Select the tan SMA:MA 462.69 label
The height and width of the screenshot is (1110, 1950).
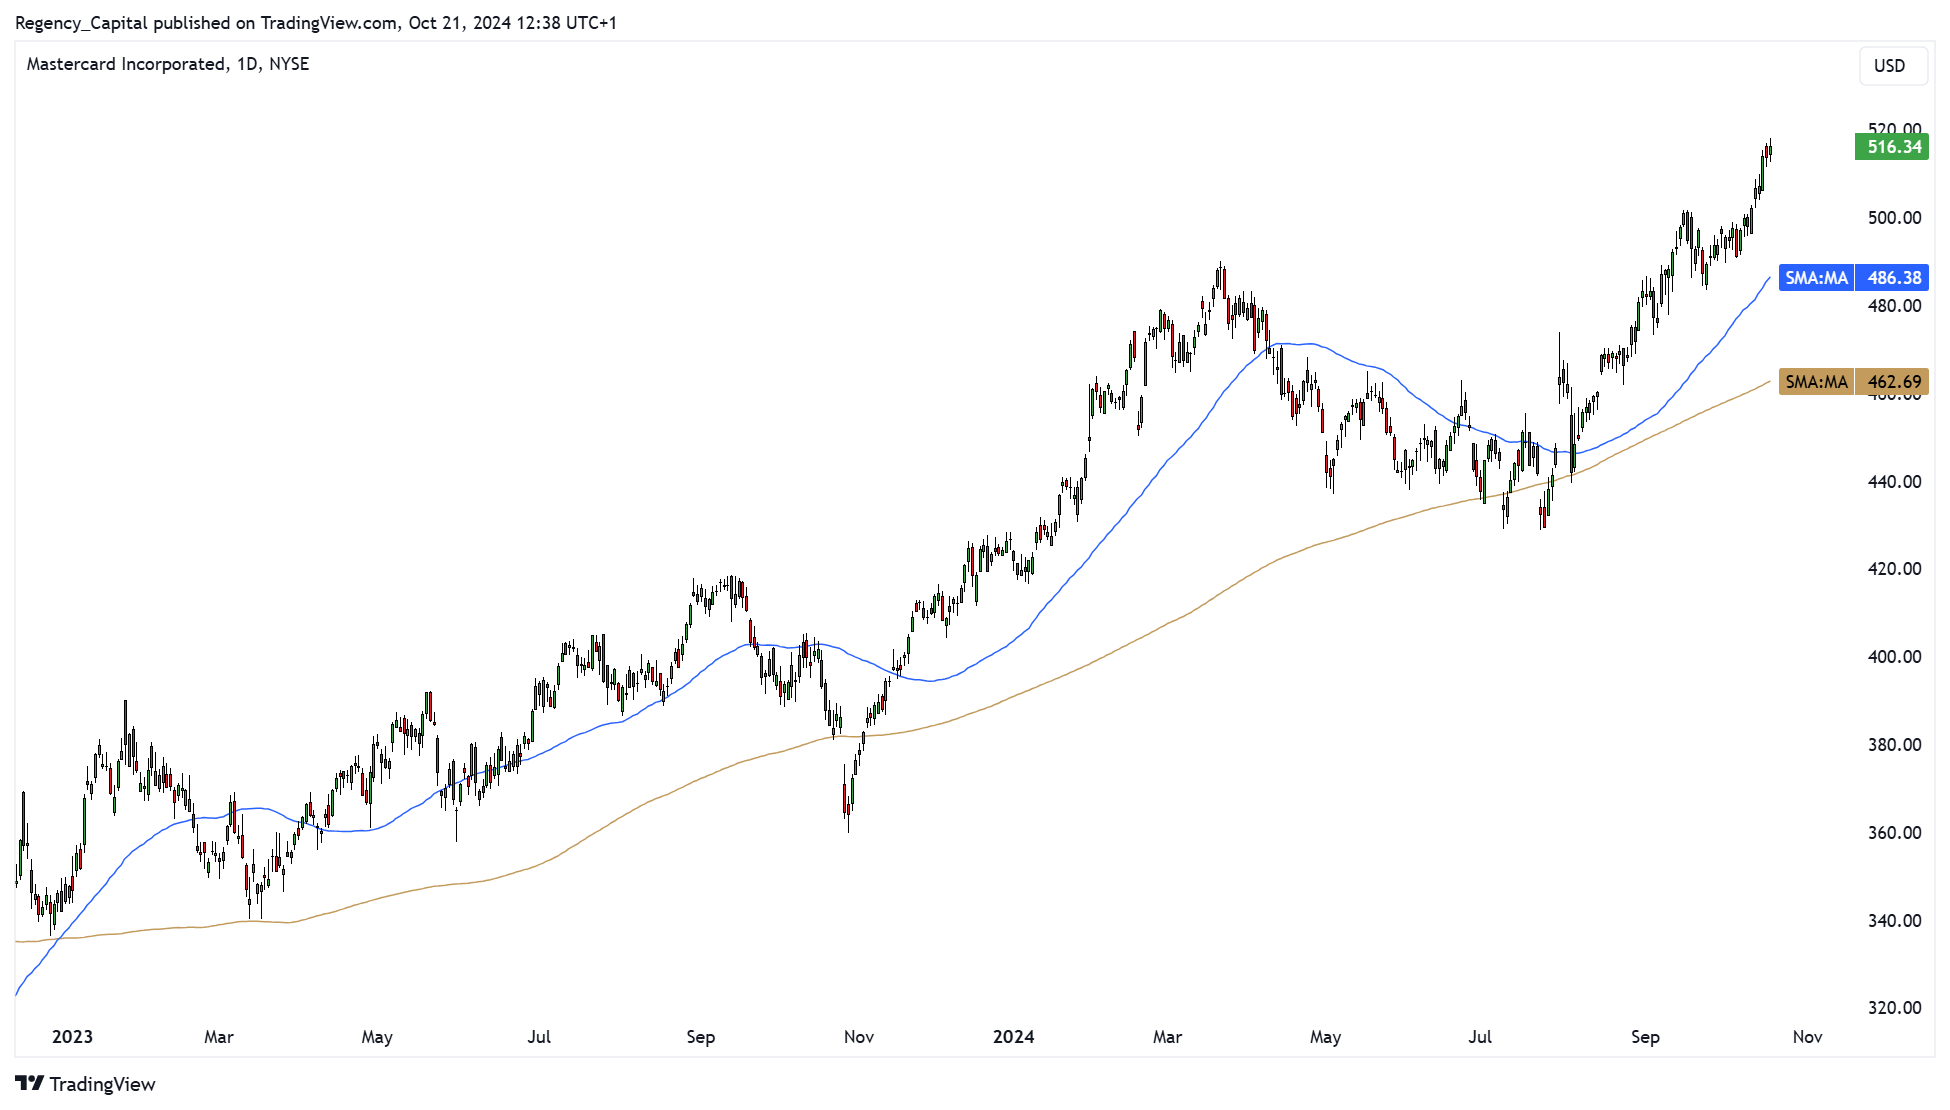coord(1853,382)
